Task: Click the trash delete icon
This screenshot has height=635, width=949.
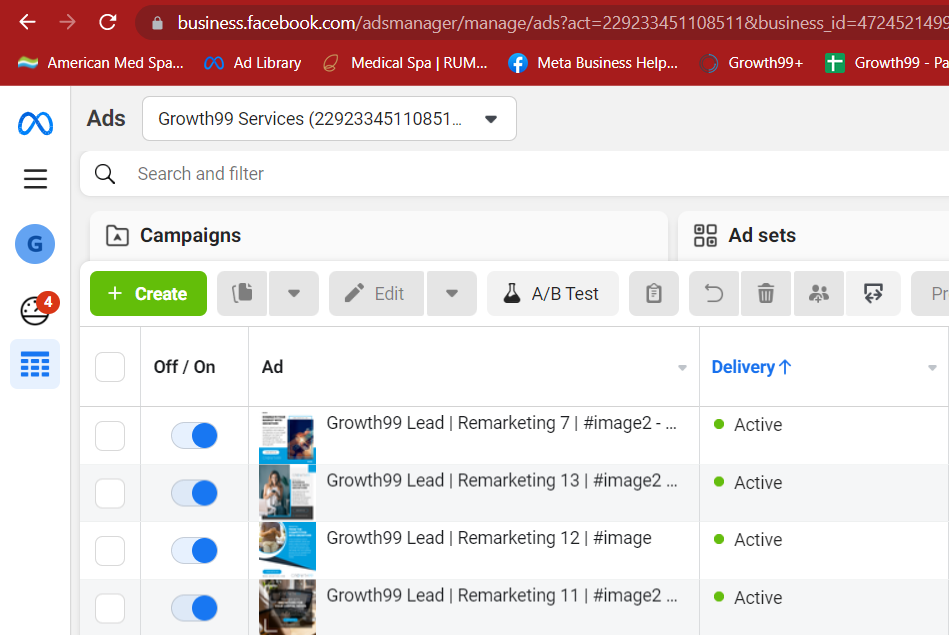Action: coord(766,294)
